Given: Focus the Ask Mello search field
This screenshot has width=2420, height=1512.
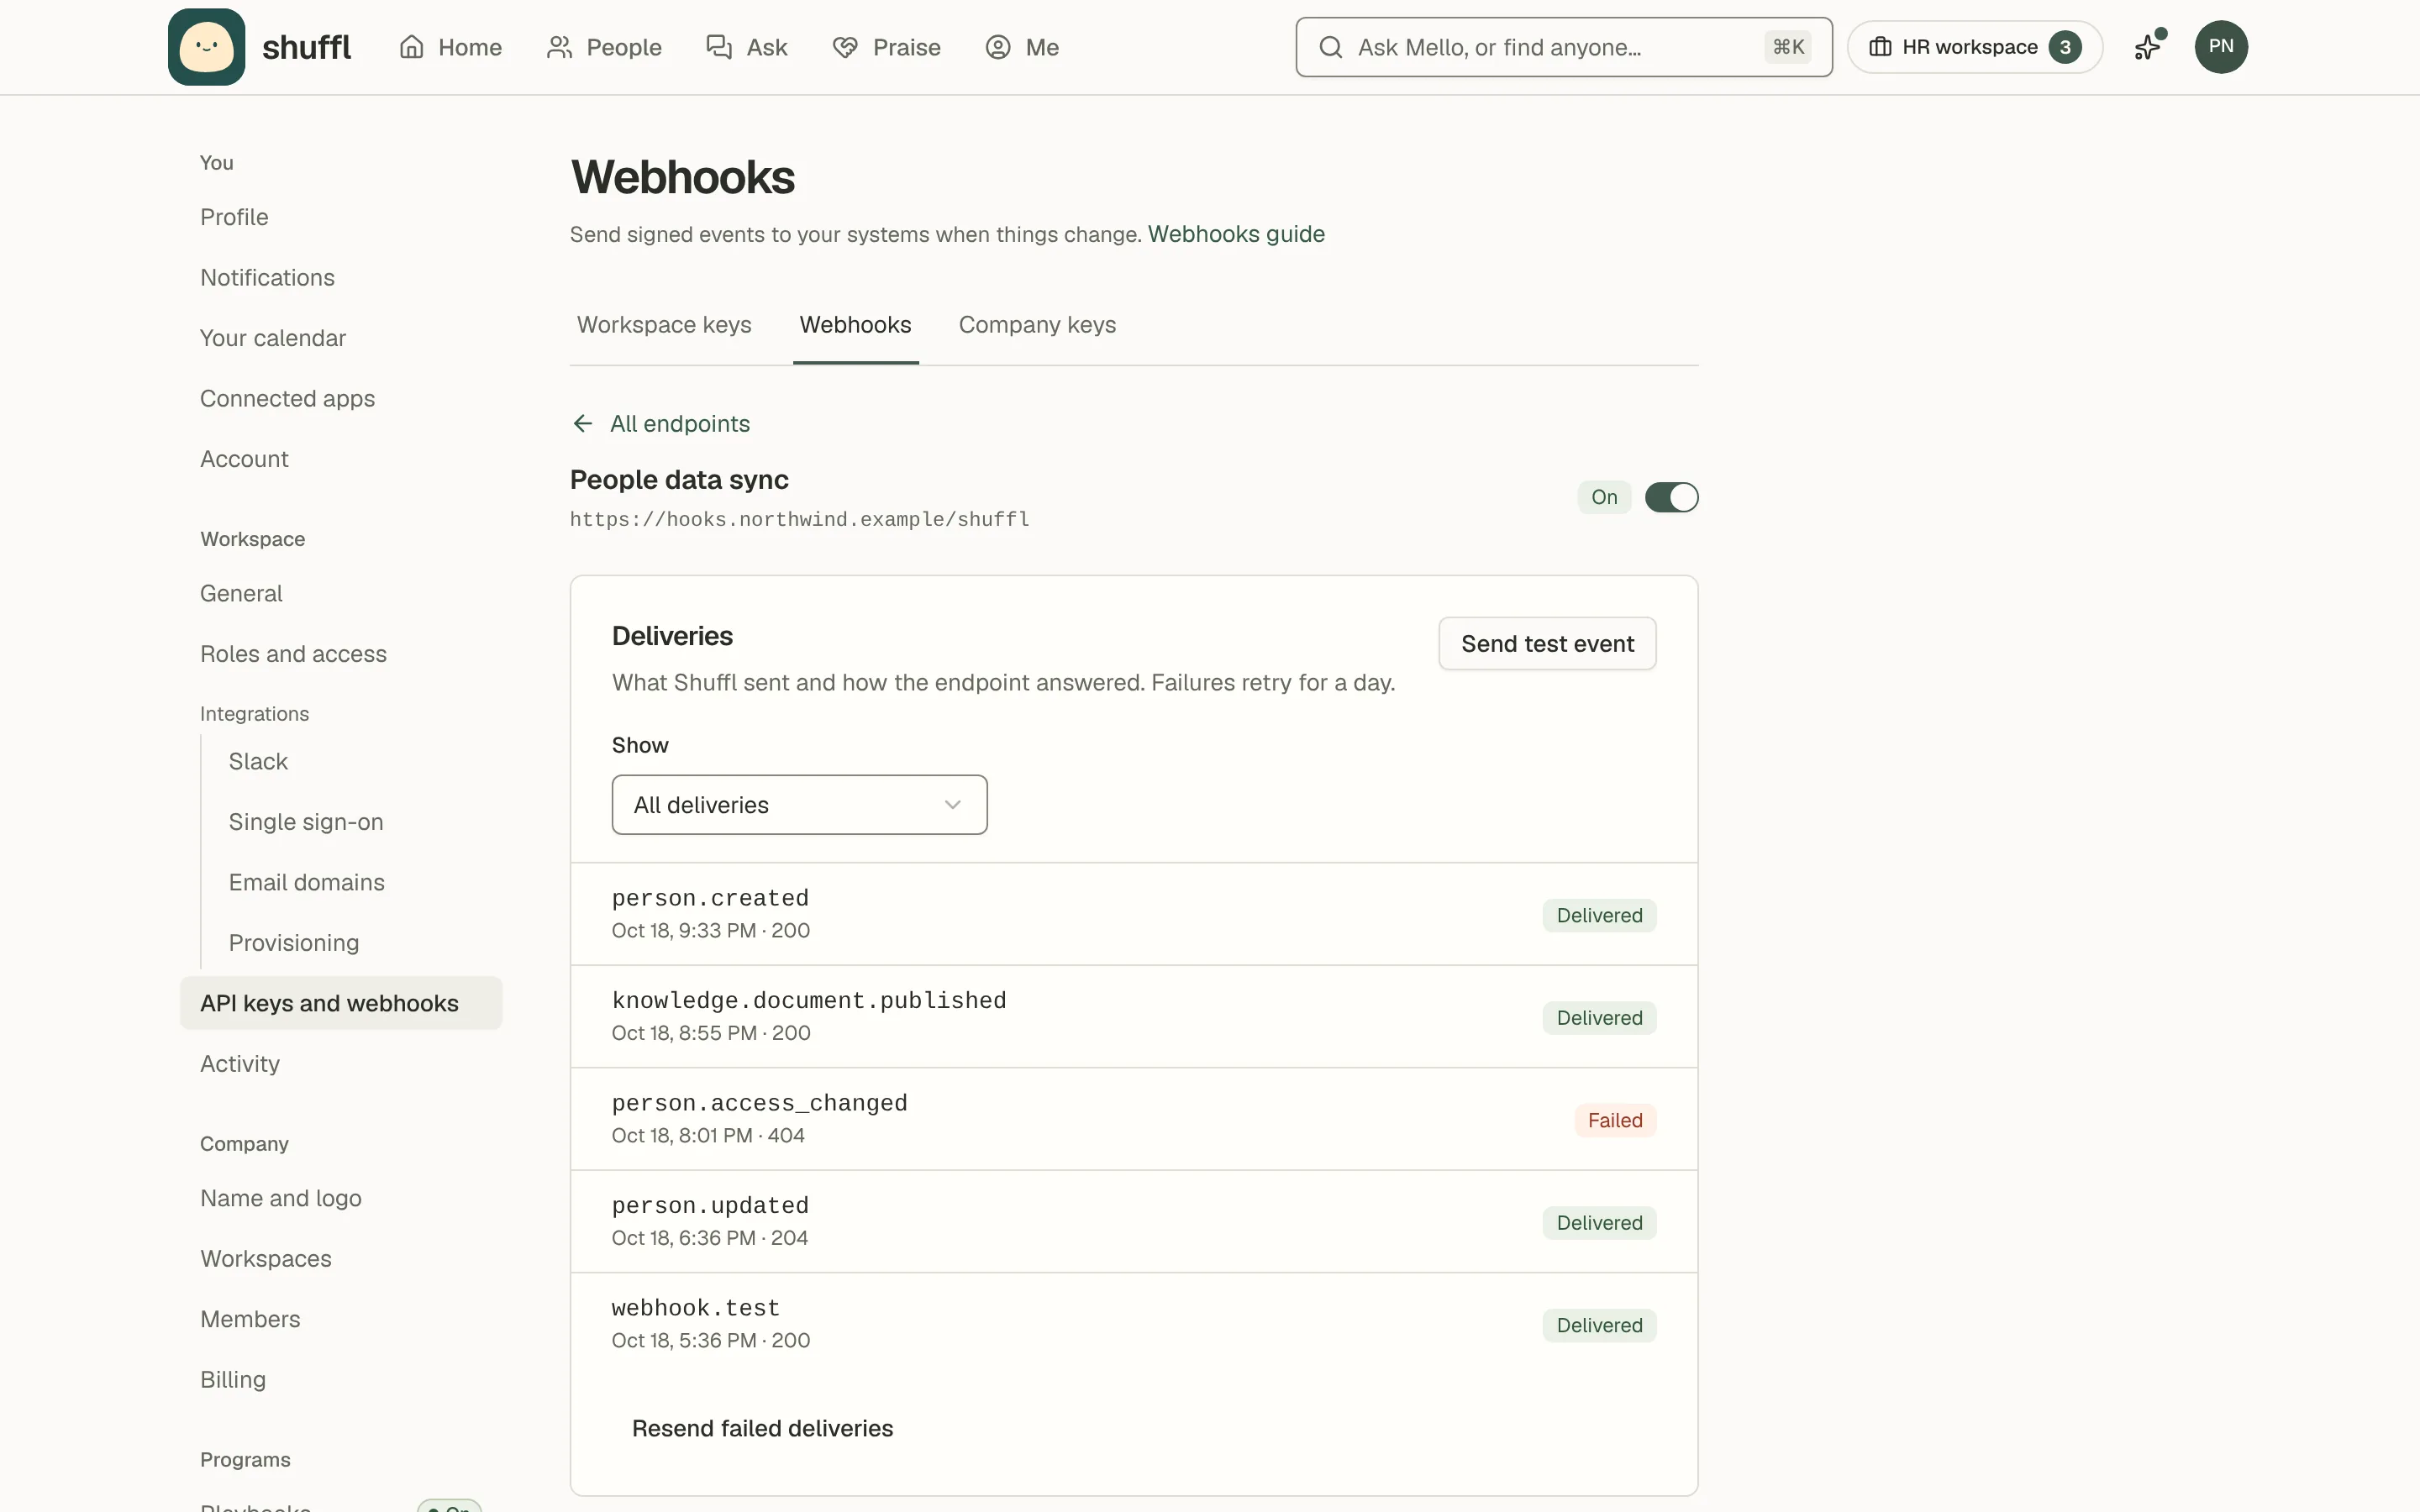Looking at the screenshot, I should coord(1564,47).
